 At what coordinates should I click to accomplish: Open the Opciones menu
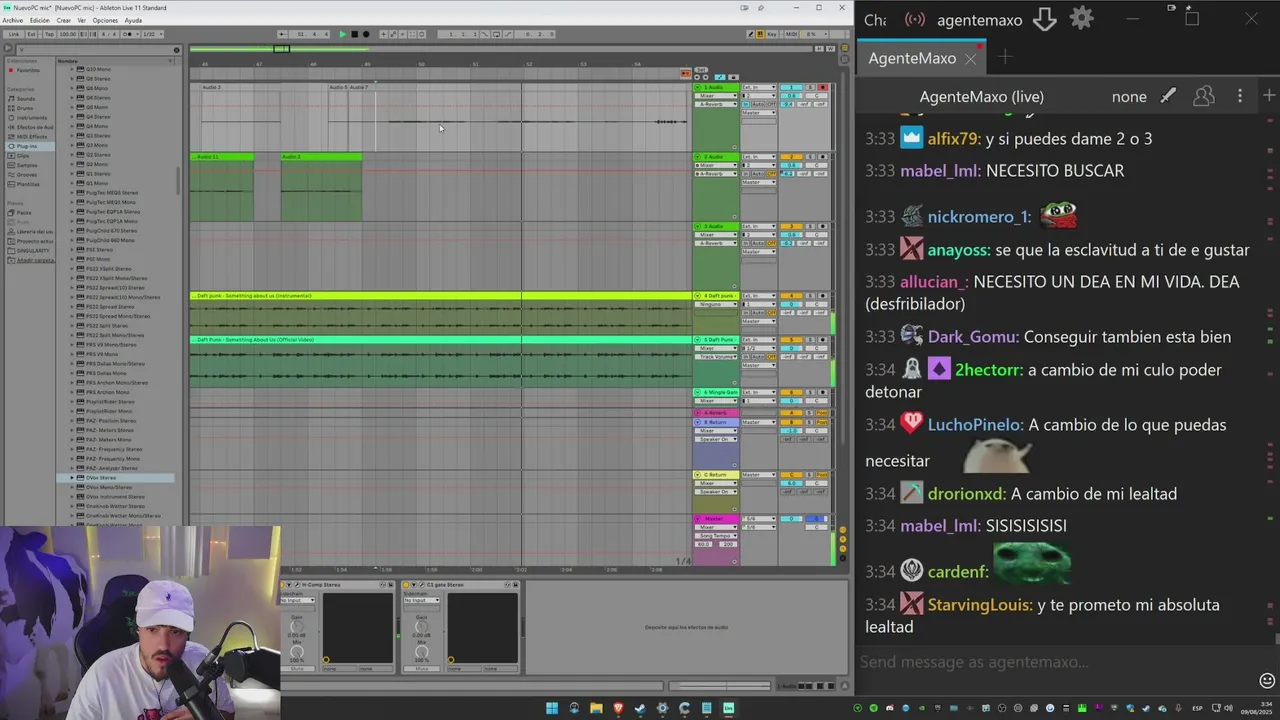tap(104, 20)
